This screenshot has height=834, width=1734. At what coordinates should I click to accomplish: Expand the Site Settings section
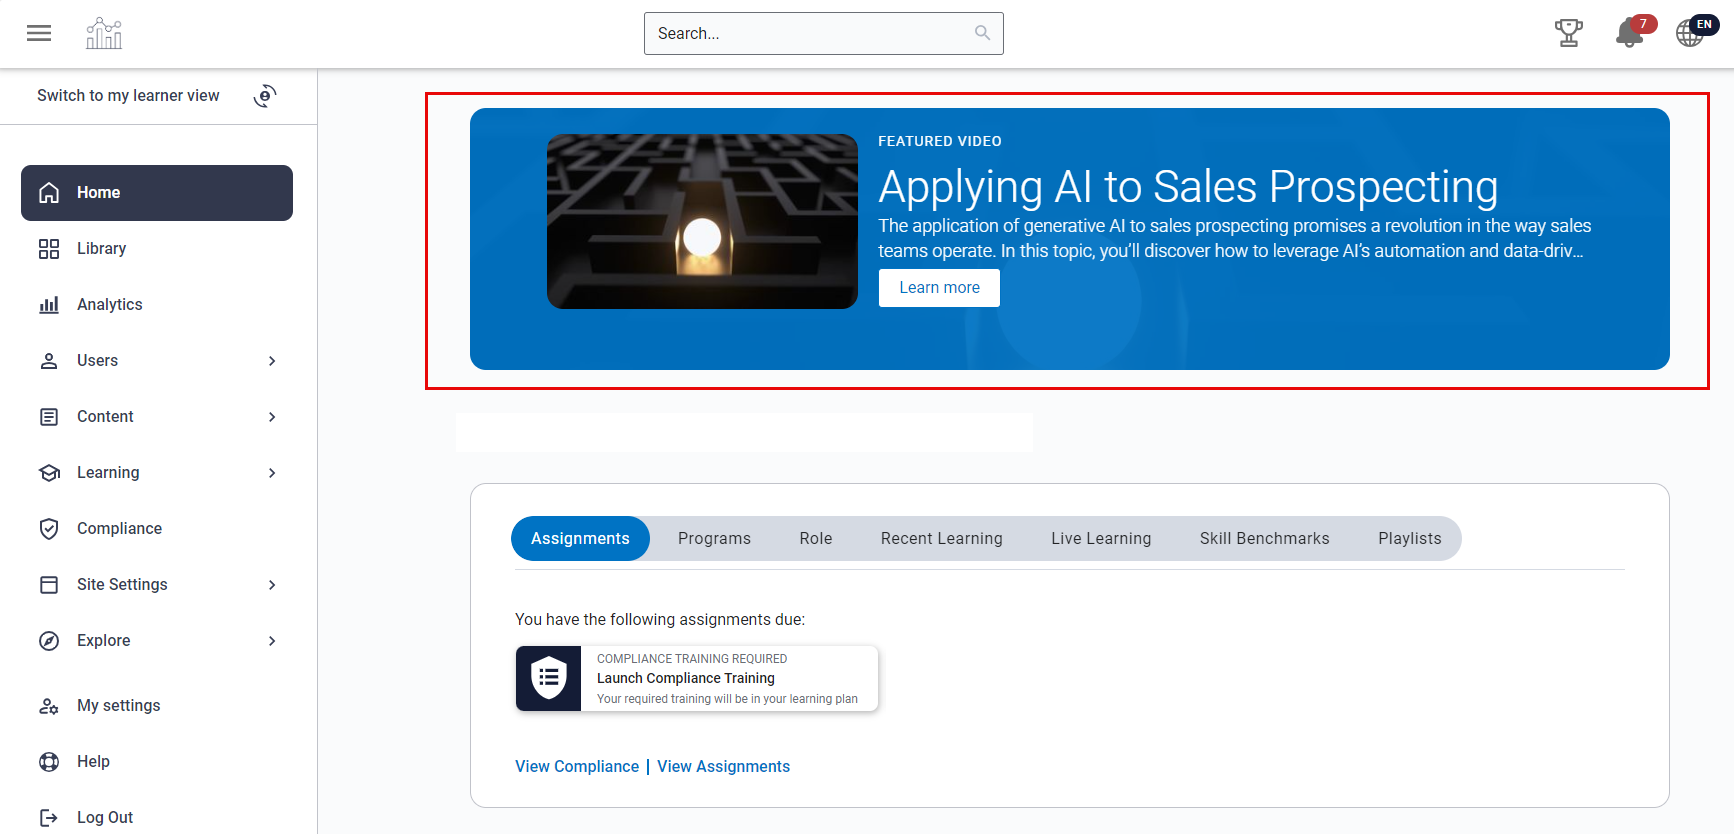(272, 585)
